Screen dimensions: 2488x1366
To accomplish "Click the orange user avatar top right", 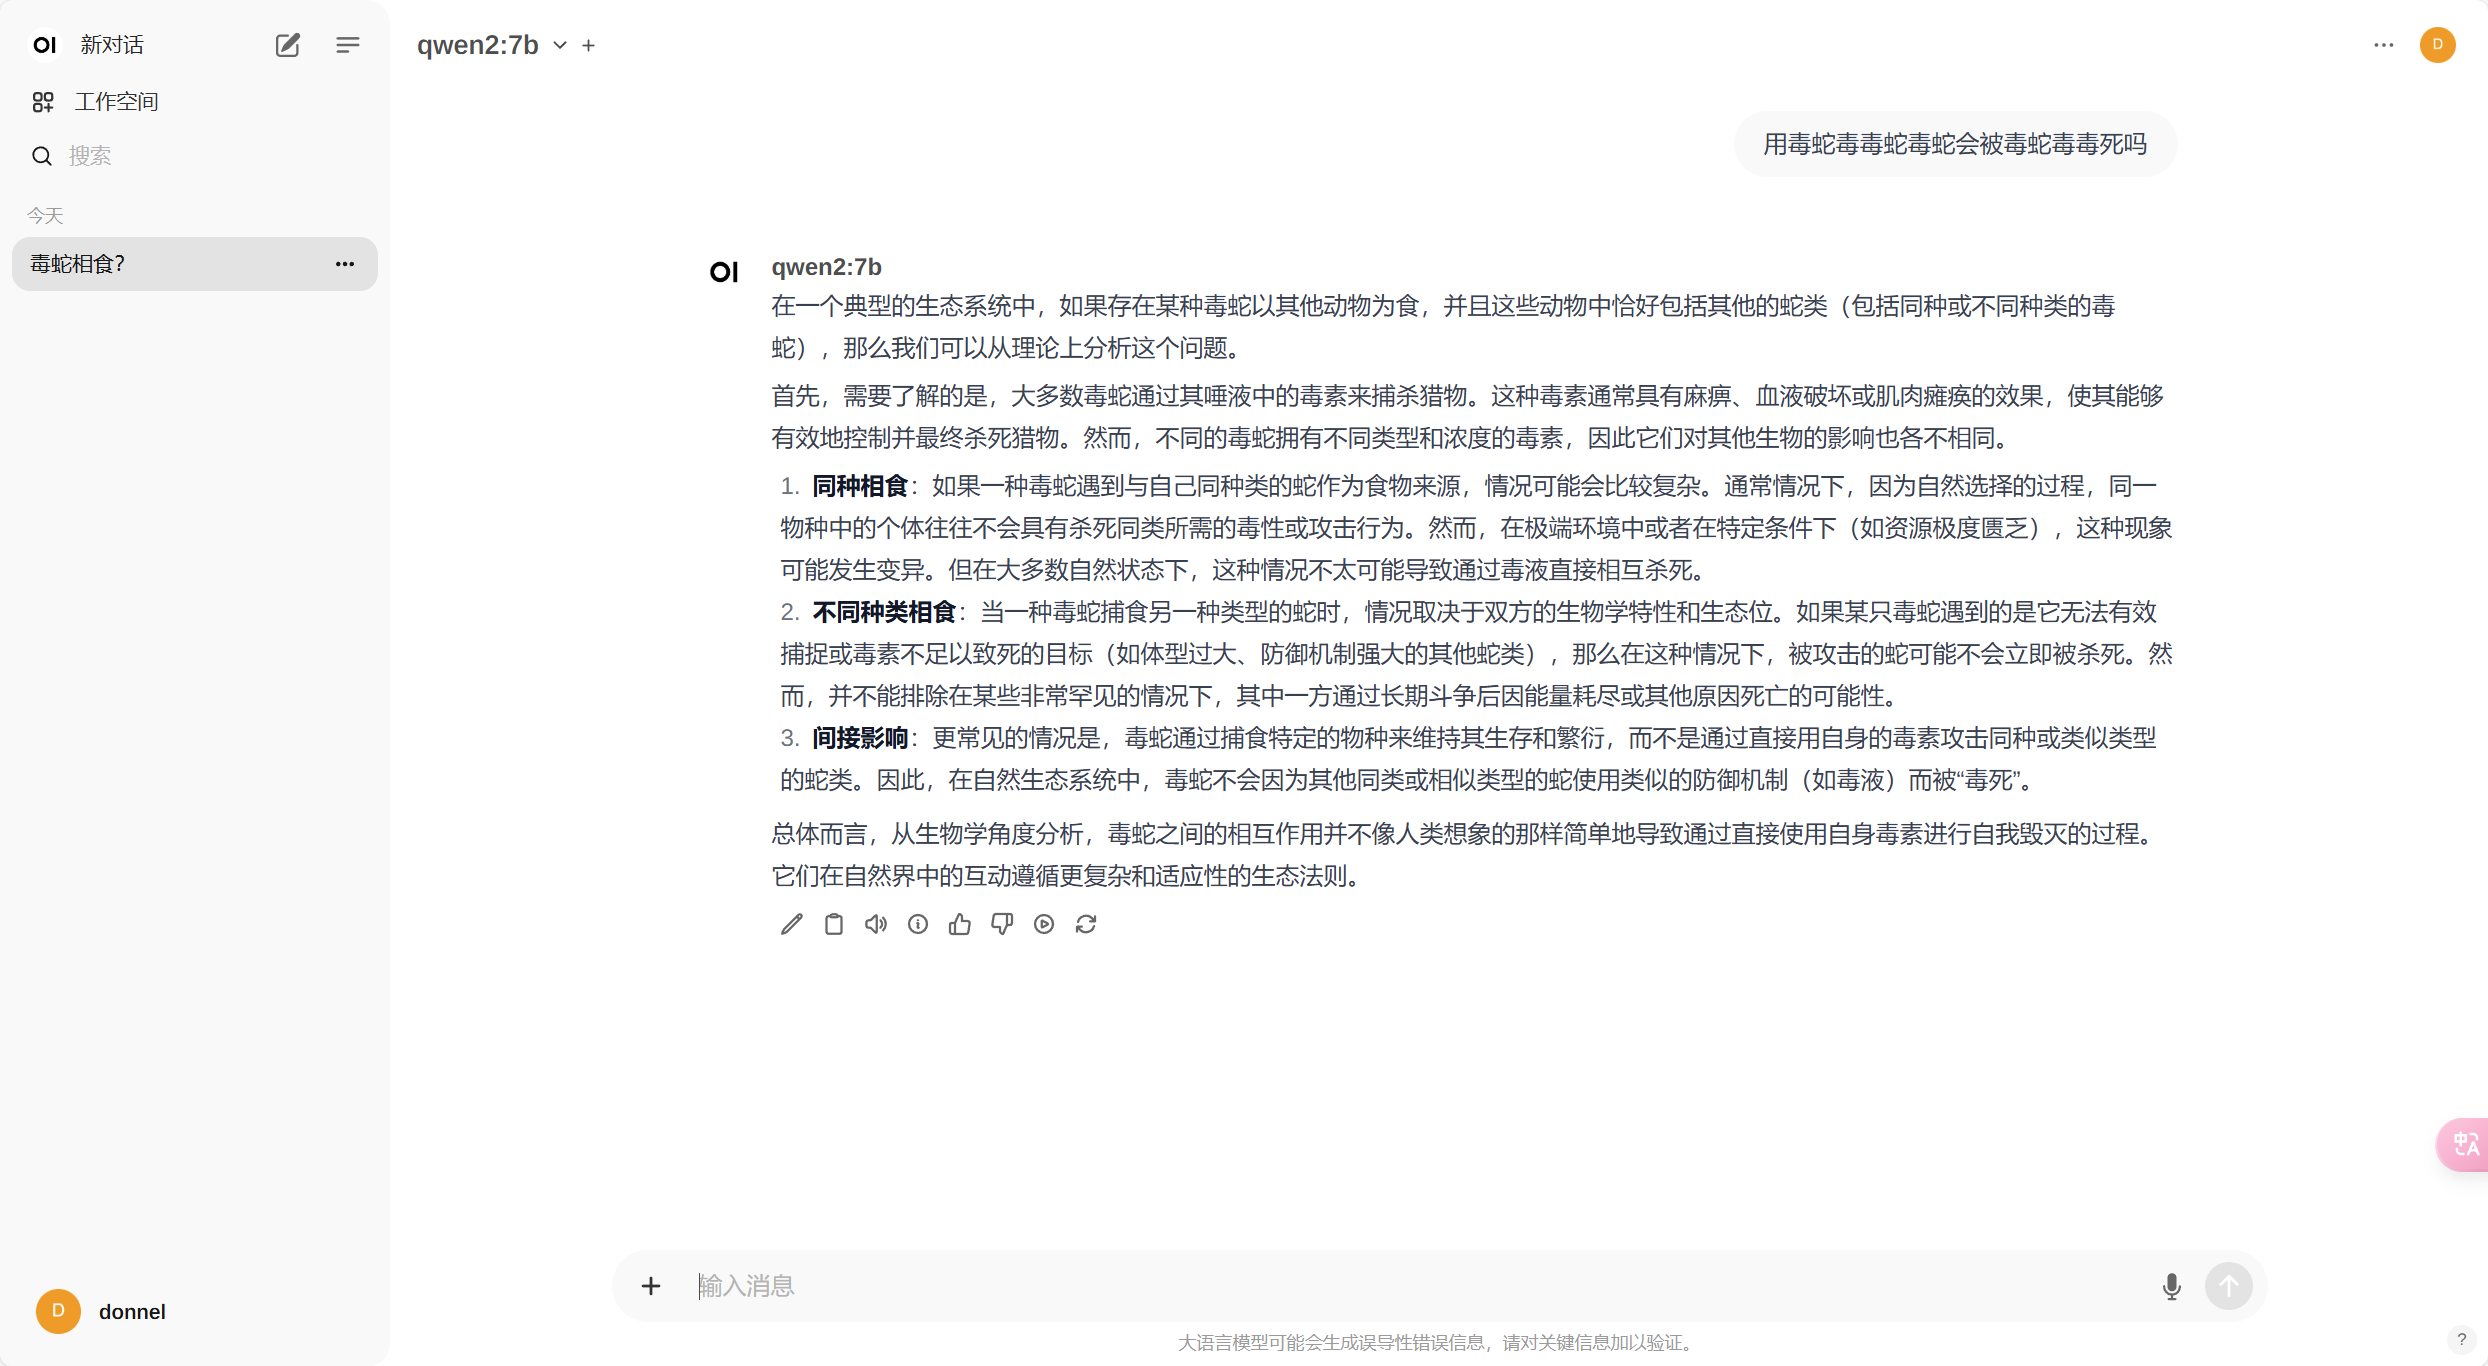I will point(2437,45).
